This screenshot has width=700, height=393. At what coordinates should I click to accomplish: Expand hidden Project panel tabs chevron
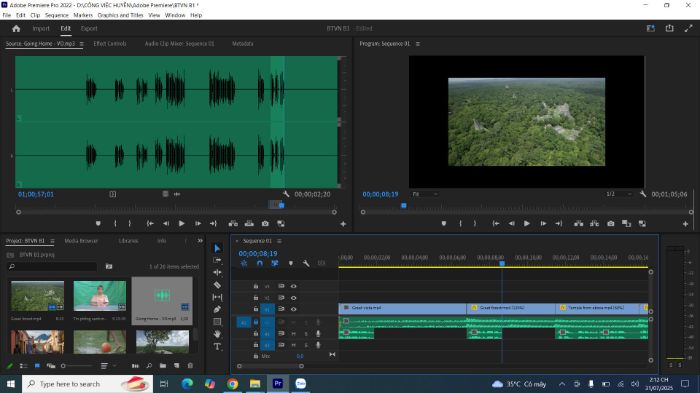click(x=200, y=241)
